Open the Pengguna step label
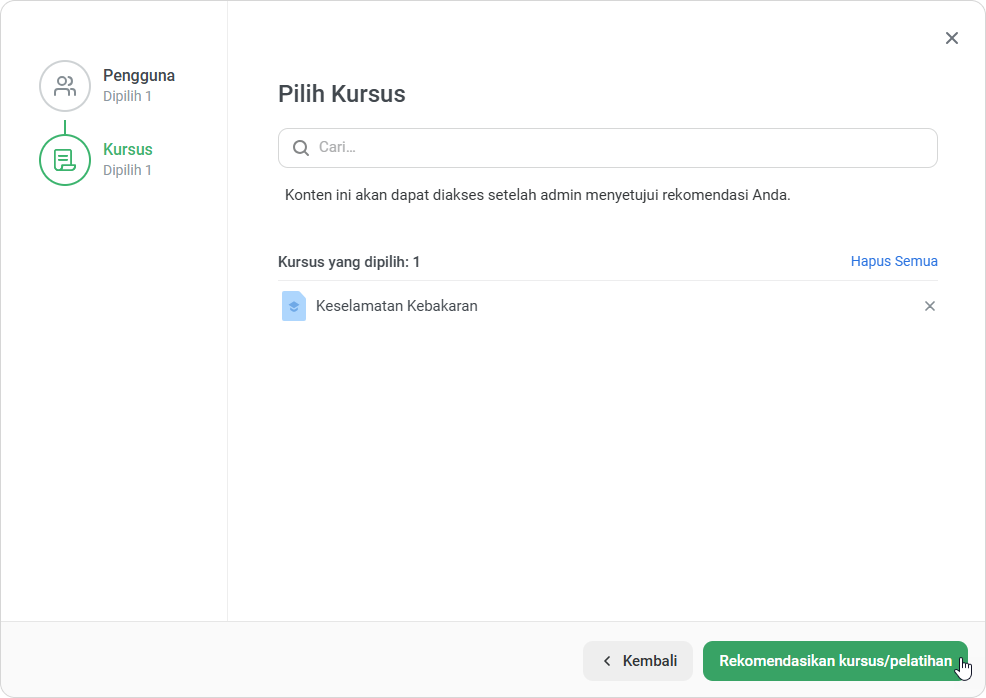This screenshot has height=698, width=986. pyautogui.click(x=139, y=75)
